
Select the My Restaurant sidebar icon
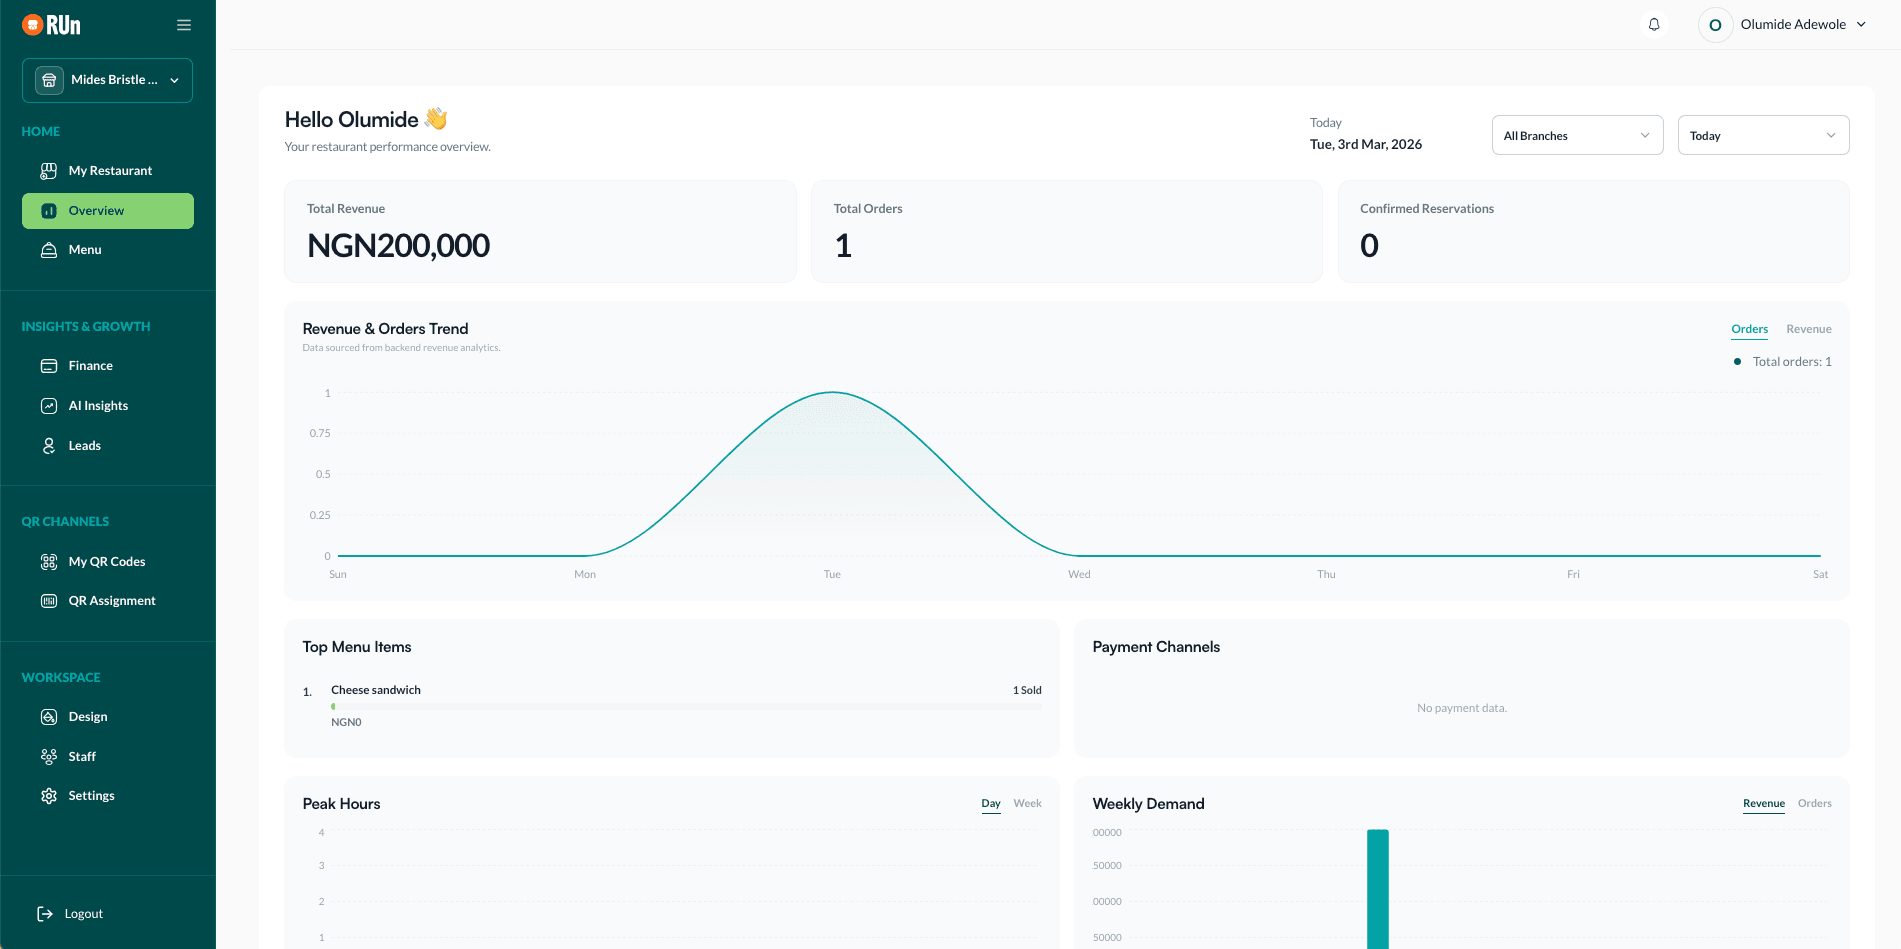click(48, 170)
